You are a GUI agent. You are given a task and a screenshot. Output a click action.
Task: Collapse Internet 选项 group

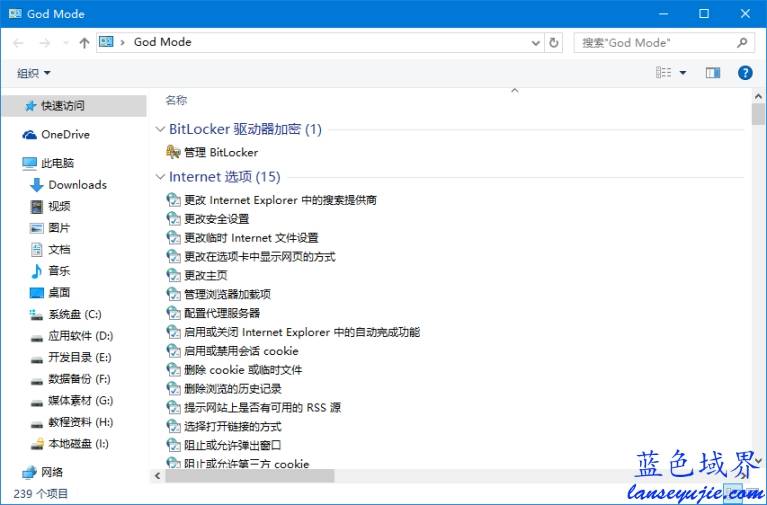click(x=160, y=177)
